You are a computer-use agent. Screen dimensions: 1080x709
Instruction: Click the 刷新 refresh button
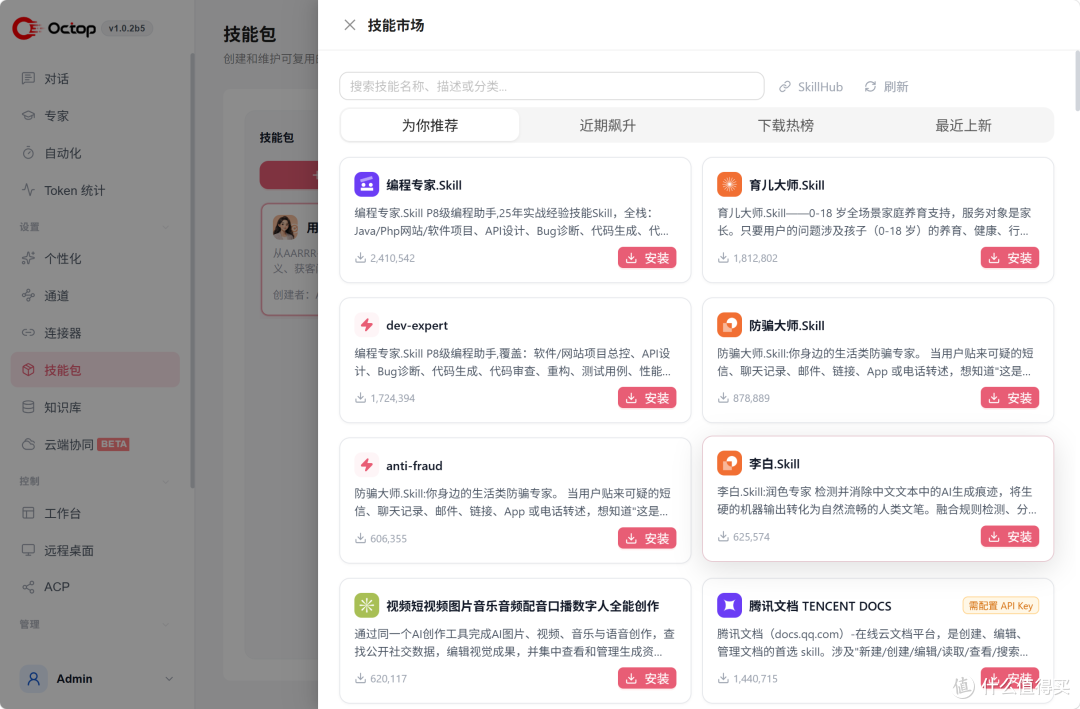[x=886, y=87]
